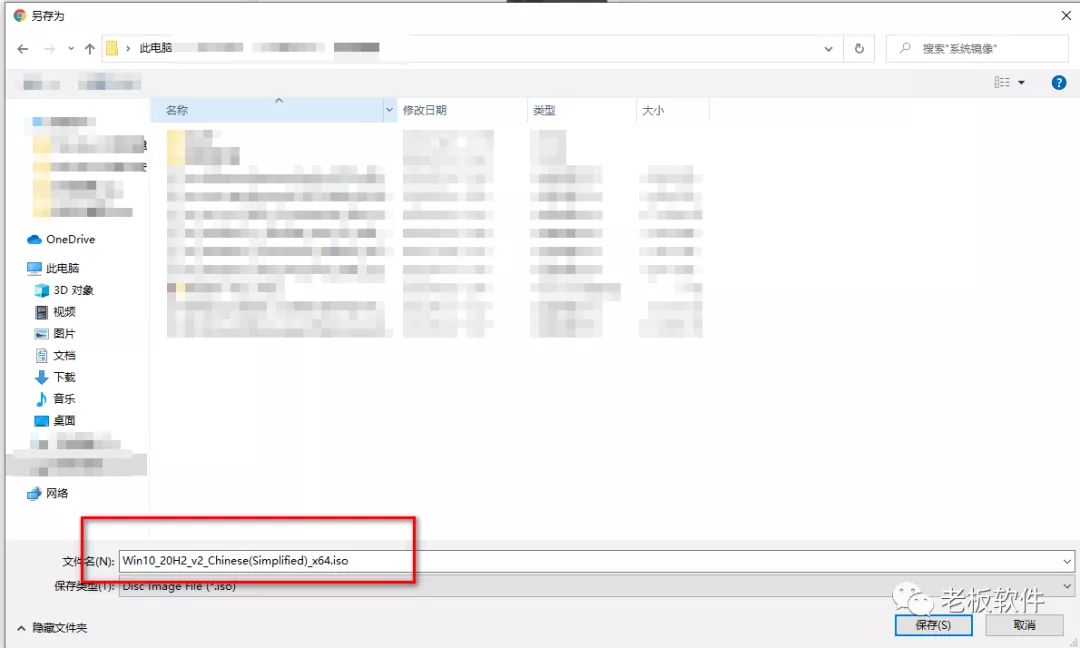Open the Disc Image File type dropdown
Screen dimensions: 1080x648
pos(1066,586)
